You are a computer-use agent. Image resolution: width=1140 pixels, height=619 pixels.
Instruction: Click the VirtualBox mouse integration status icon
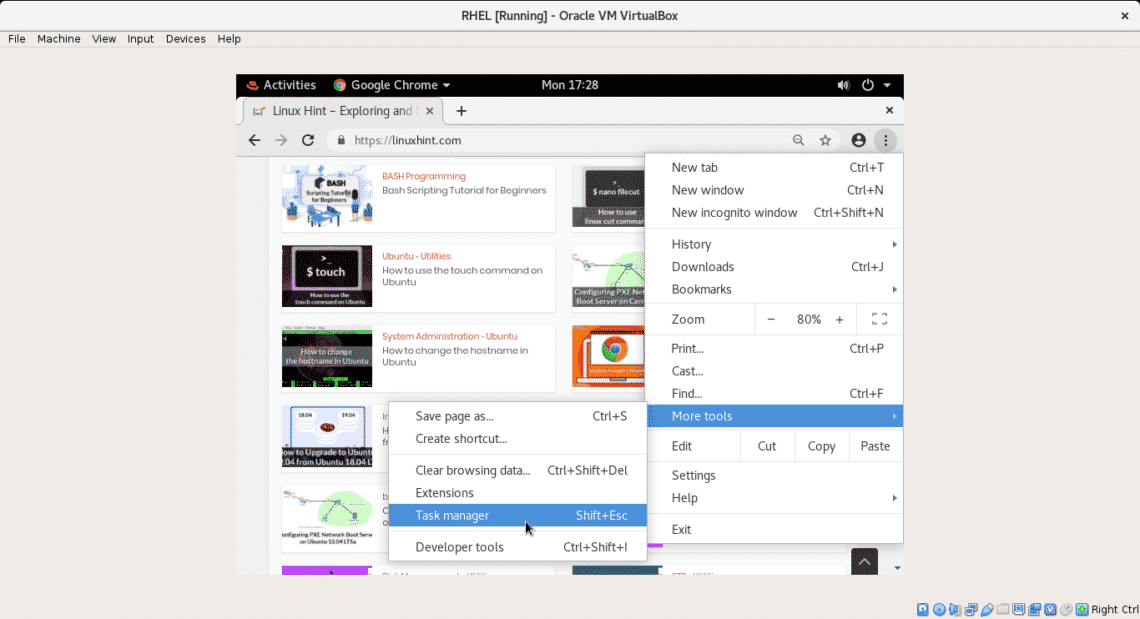coord(1066,610)
